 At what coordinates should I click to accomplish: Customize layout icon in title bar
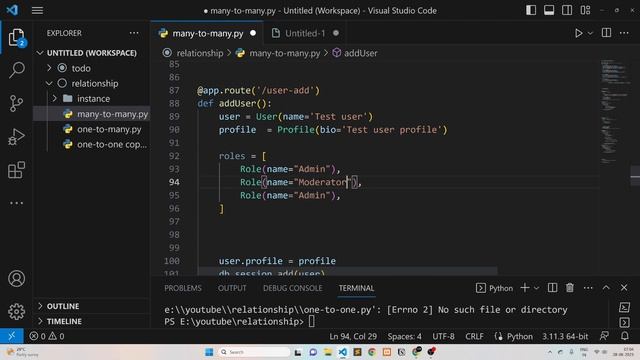point(585,10)
